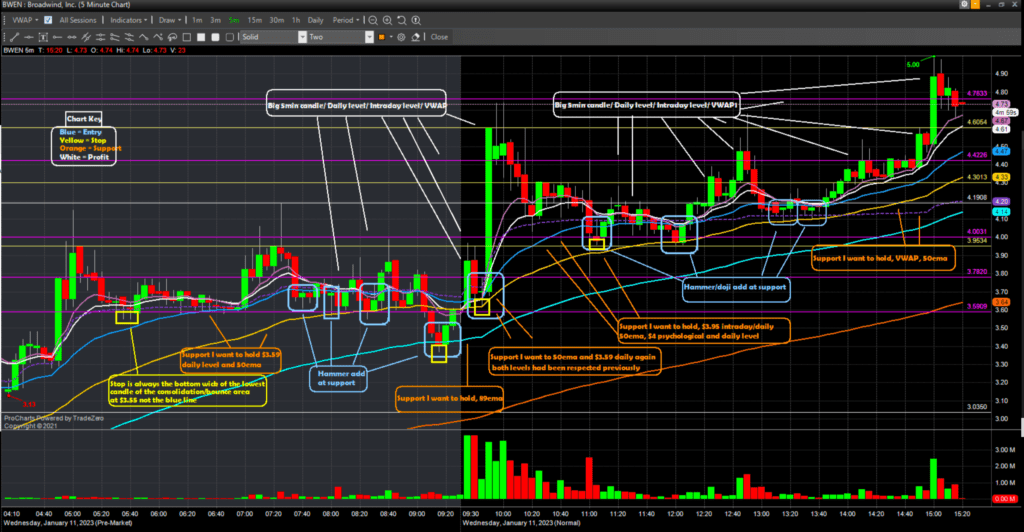Open the Period menu

346,20
